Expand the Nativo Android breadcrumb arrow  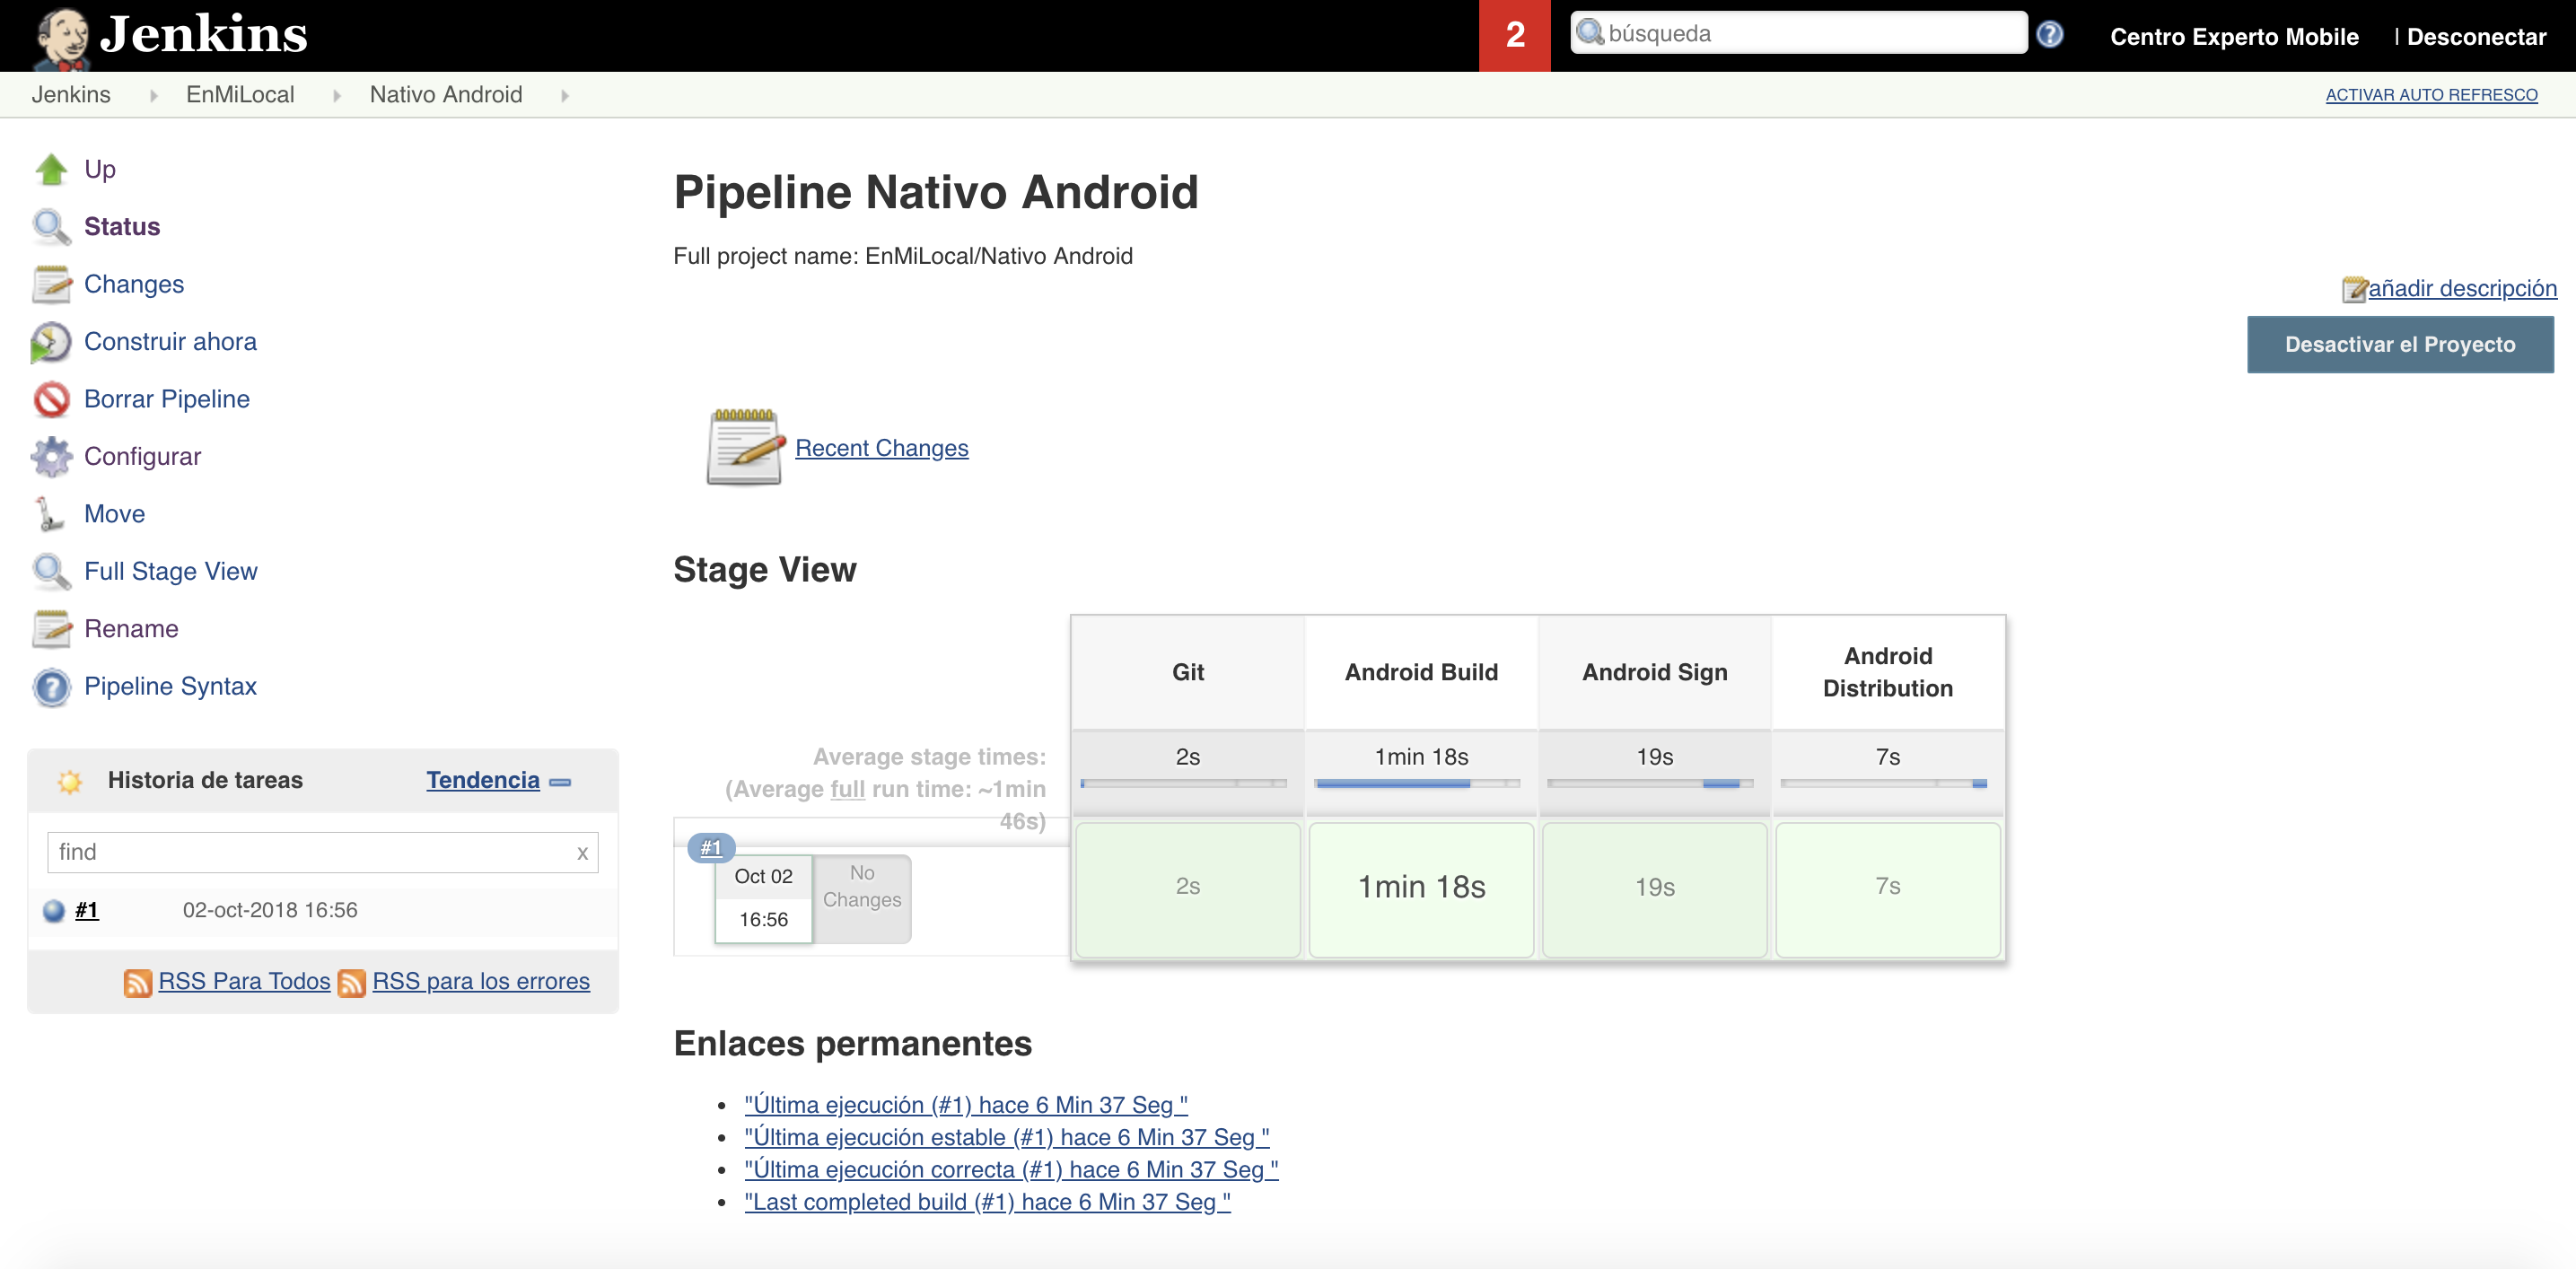click(x=564, y=96)
